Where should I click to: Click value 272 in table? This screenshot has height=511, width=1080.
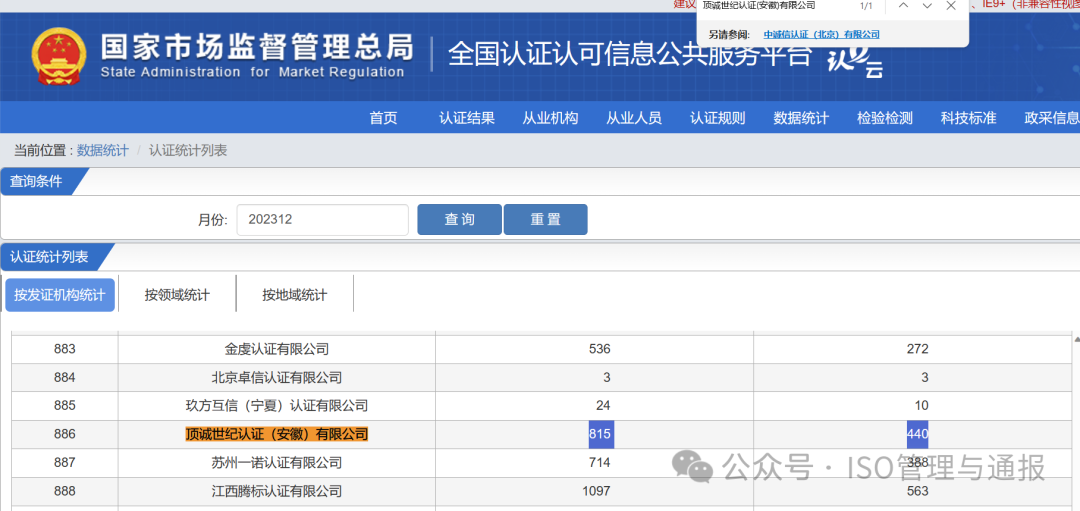pos(917,349)
